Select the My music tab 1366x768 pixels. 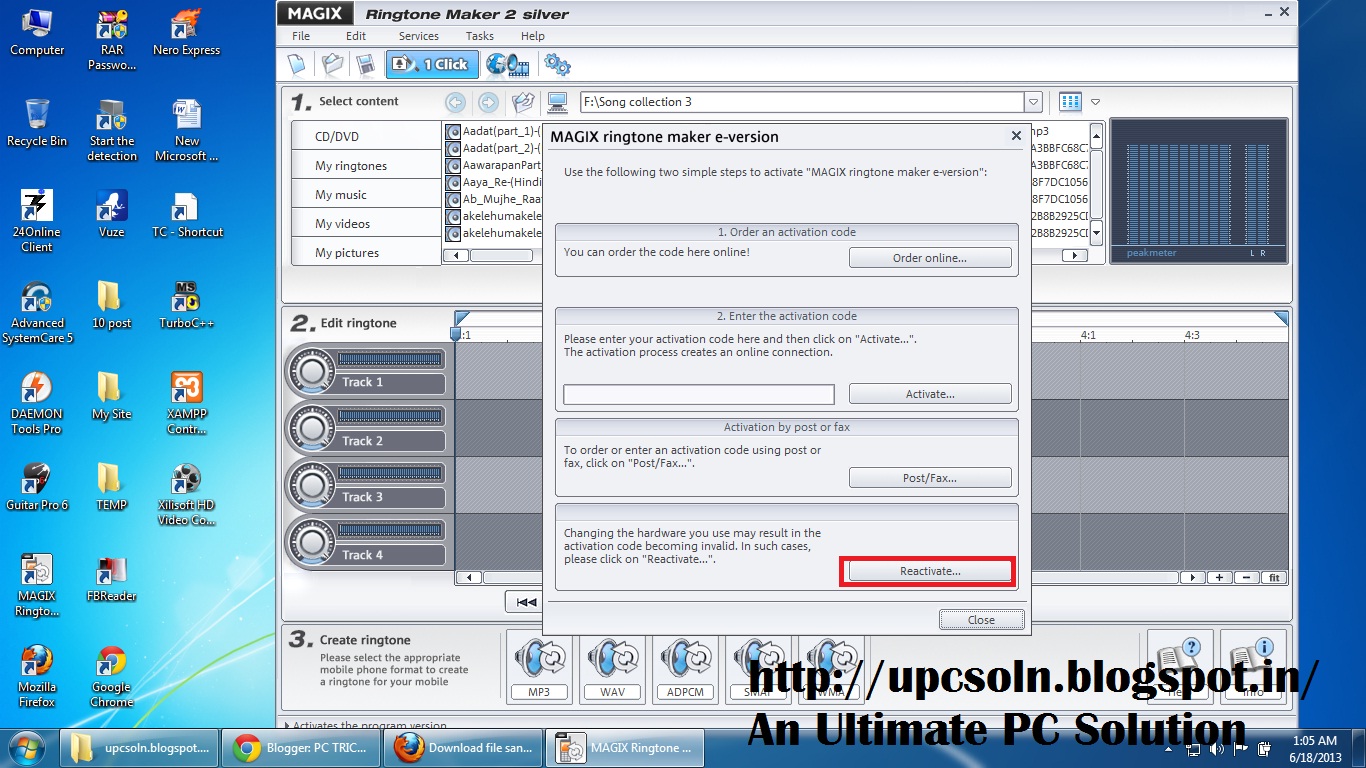366,194
